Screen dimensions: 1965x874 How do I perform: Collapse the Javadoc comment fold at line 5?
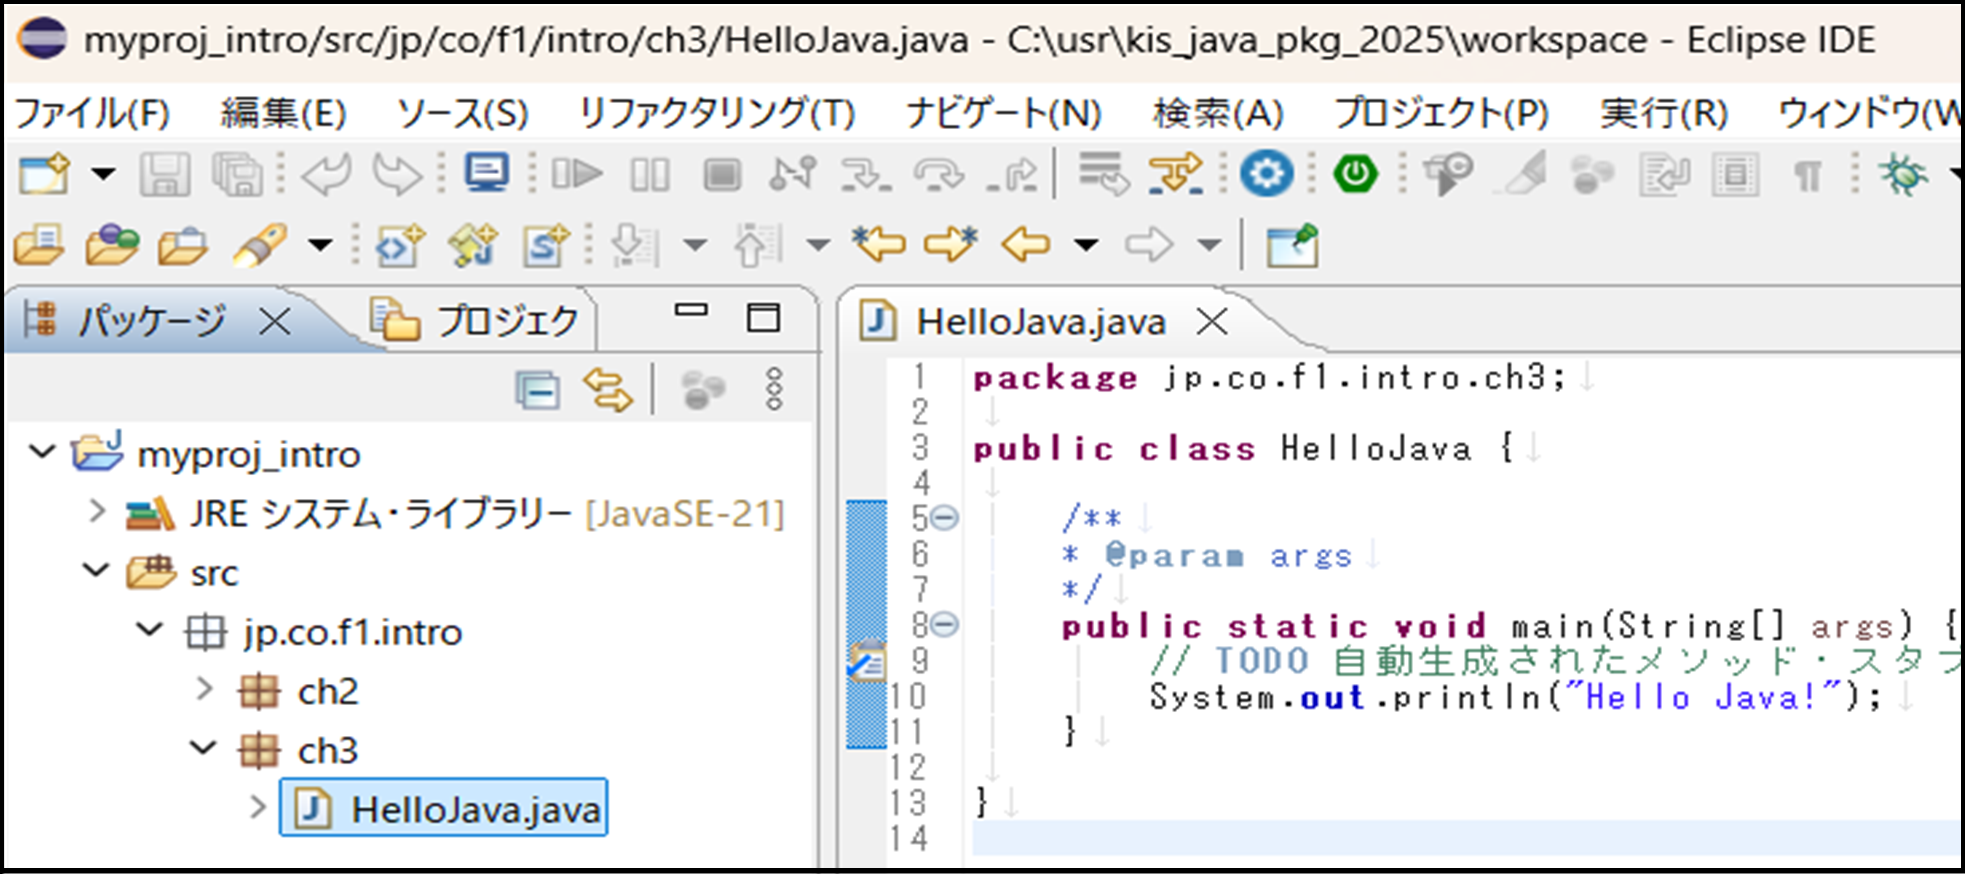tap(944, 518)
